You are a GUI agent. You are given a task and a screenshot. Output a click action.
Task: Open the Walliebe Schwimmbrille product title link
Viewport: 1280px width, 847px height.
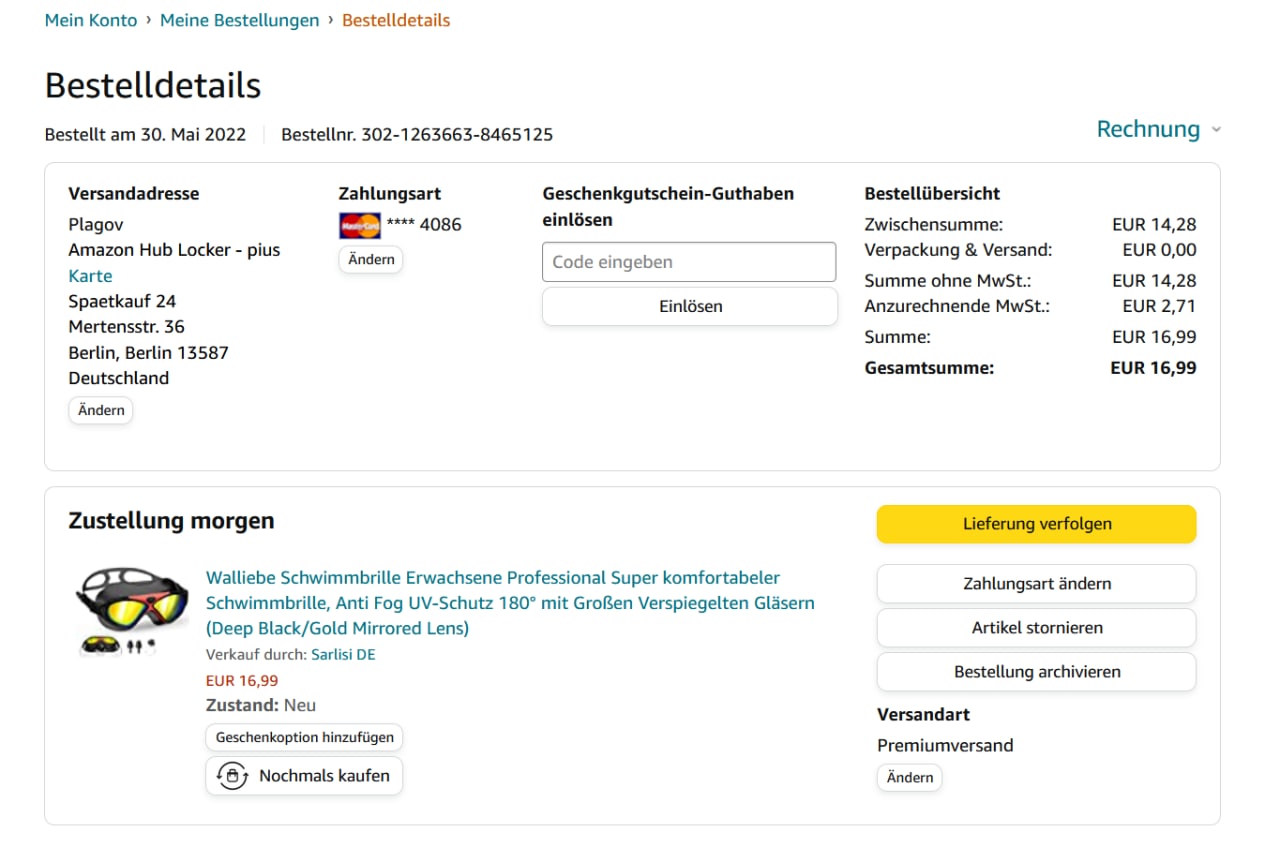[510, 603]
